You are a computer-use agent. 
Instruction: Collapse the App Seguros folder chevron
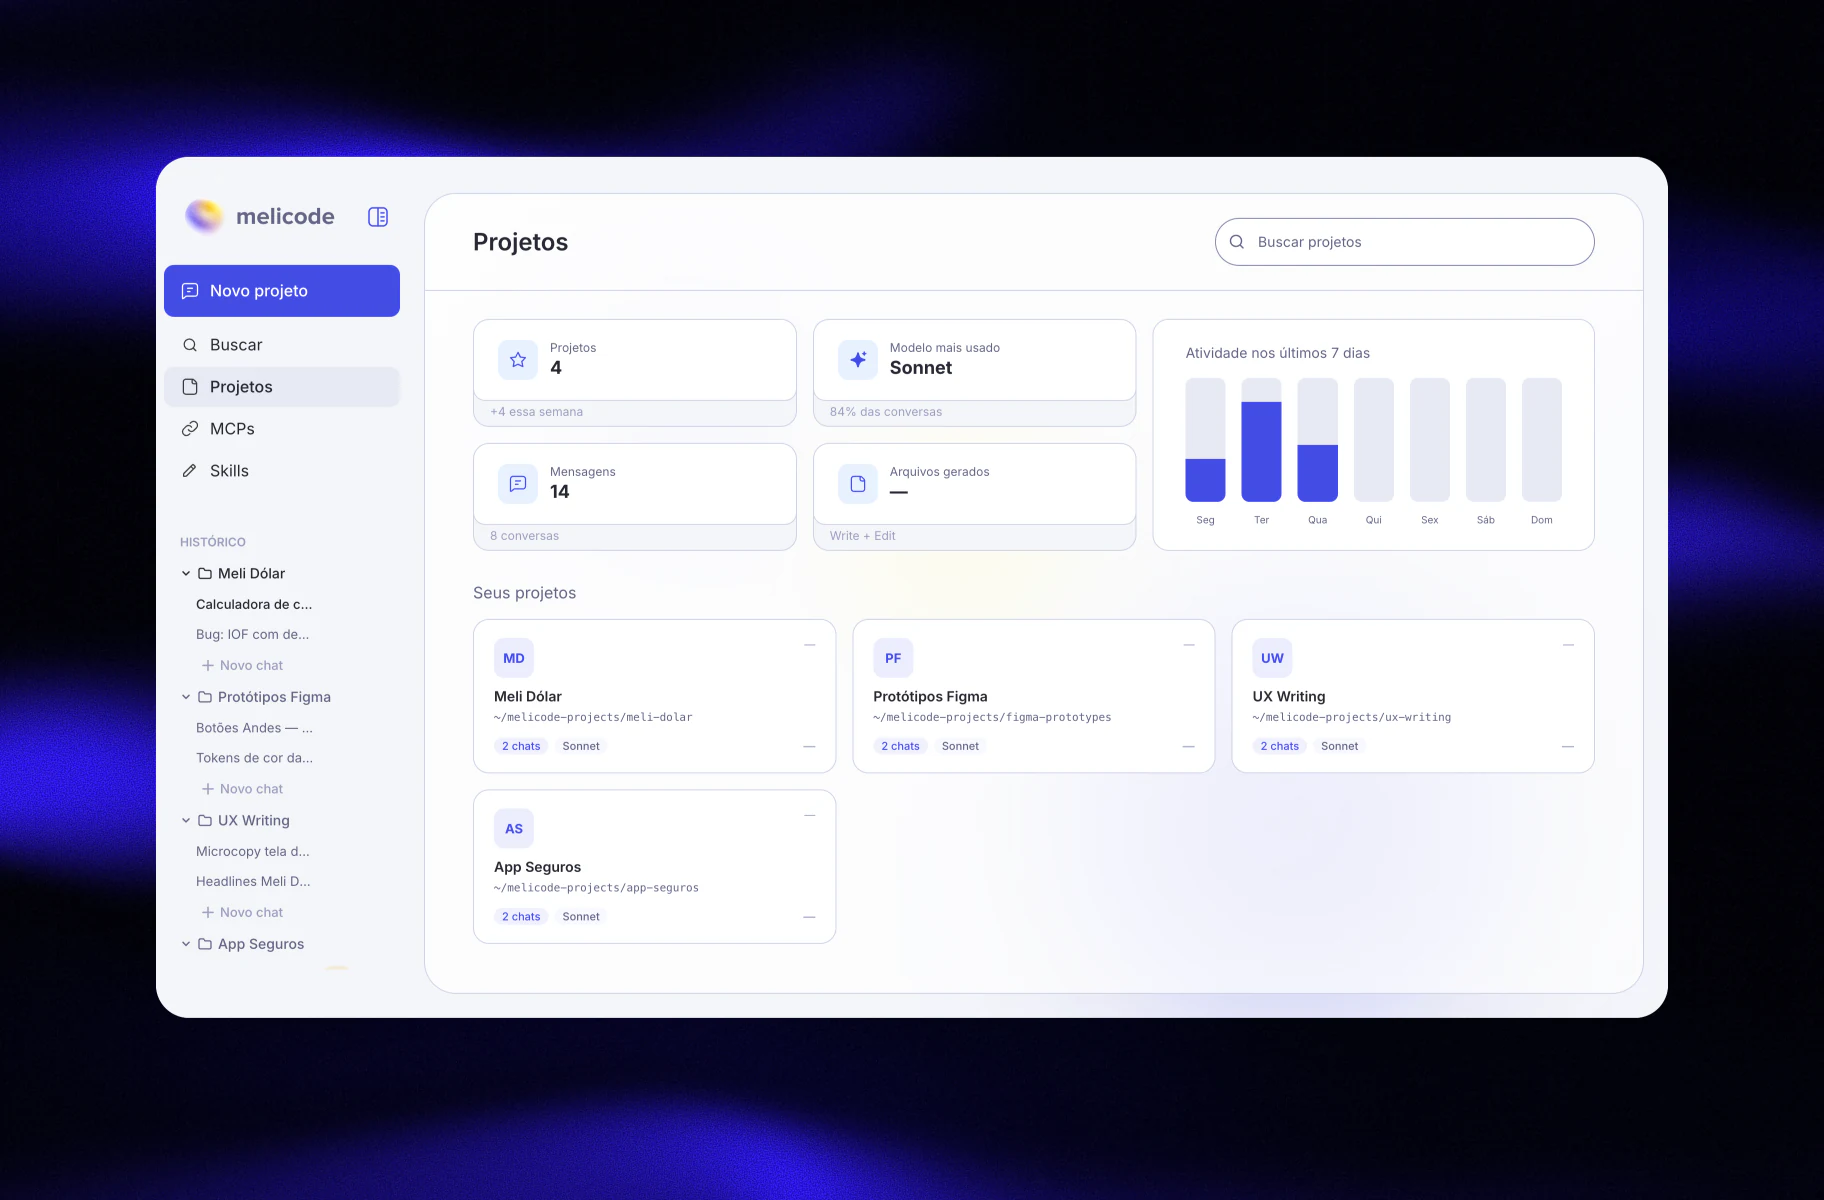coord(186,944)
